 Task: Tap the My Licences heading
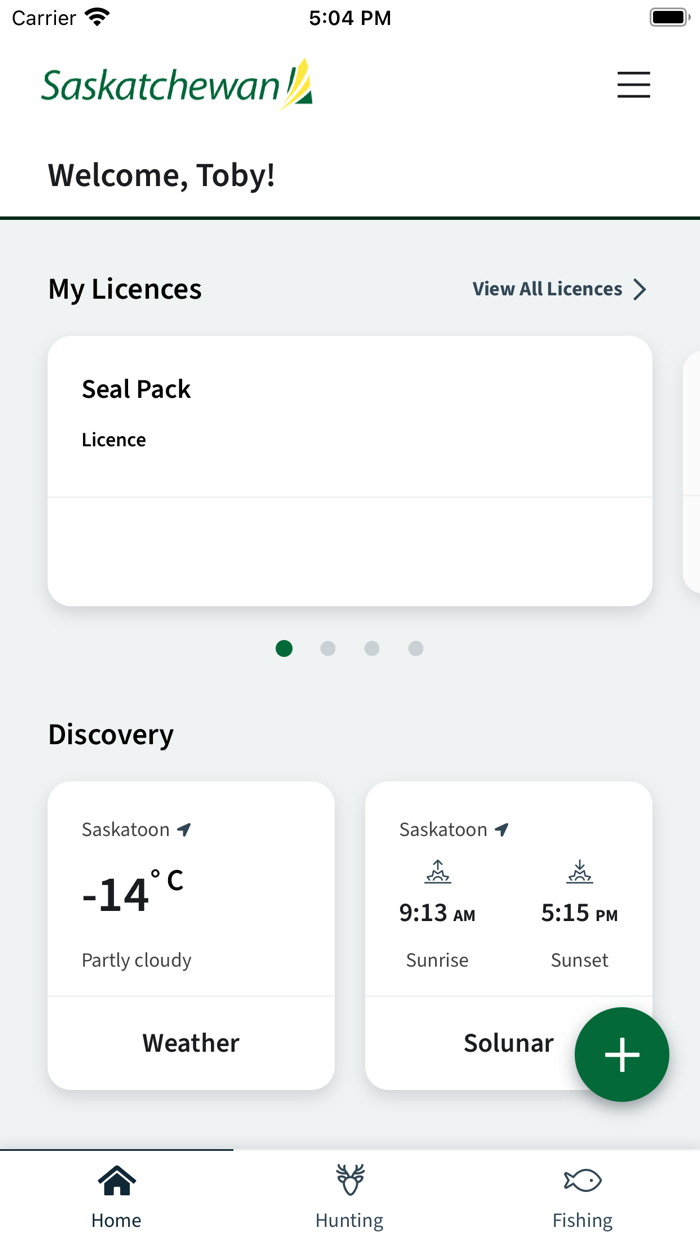point(125,289)
